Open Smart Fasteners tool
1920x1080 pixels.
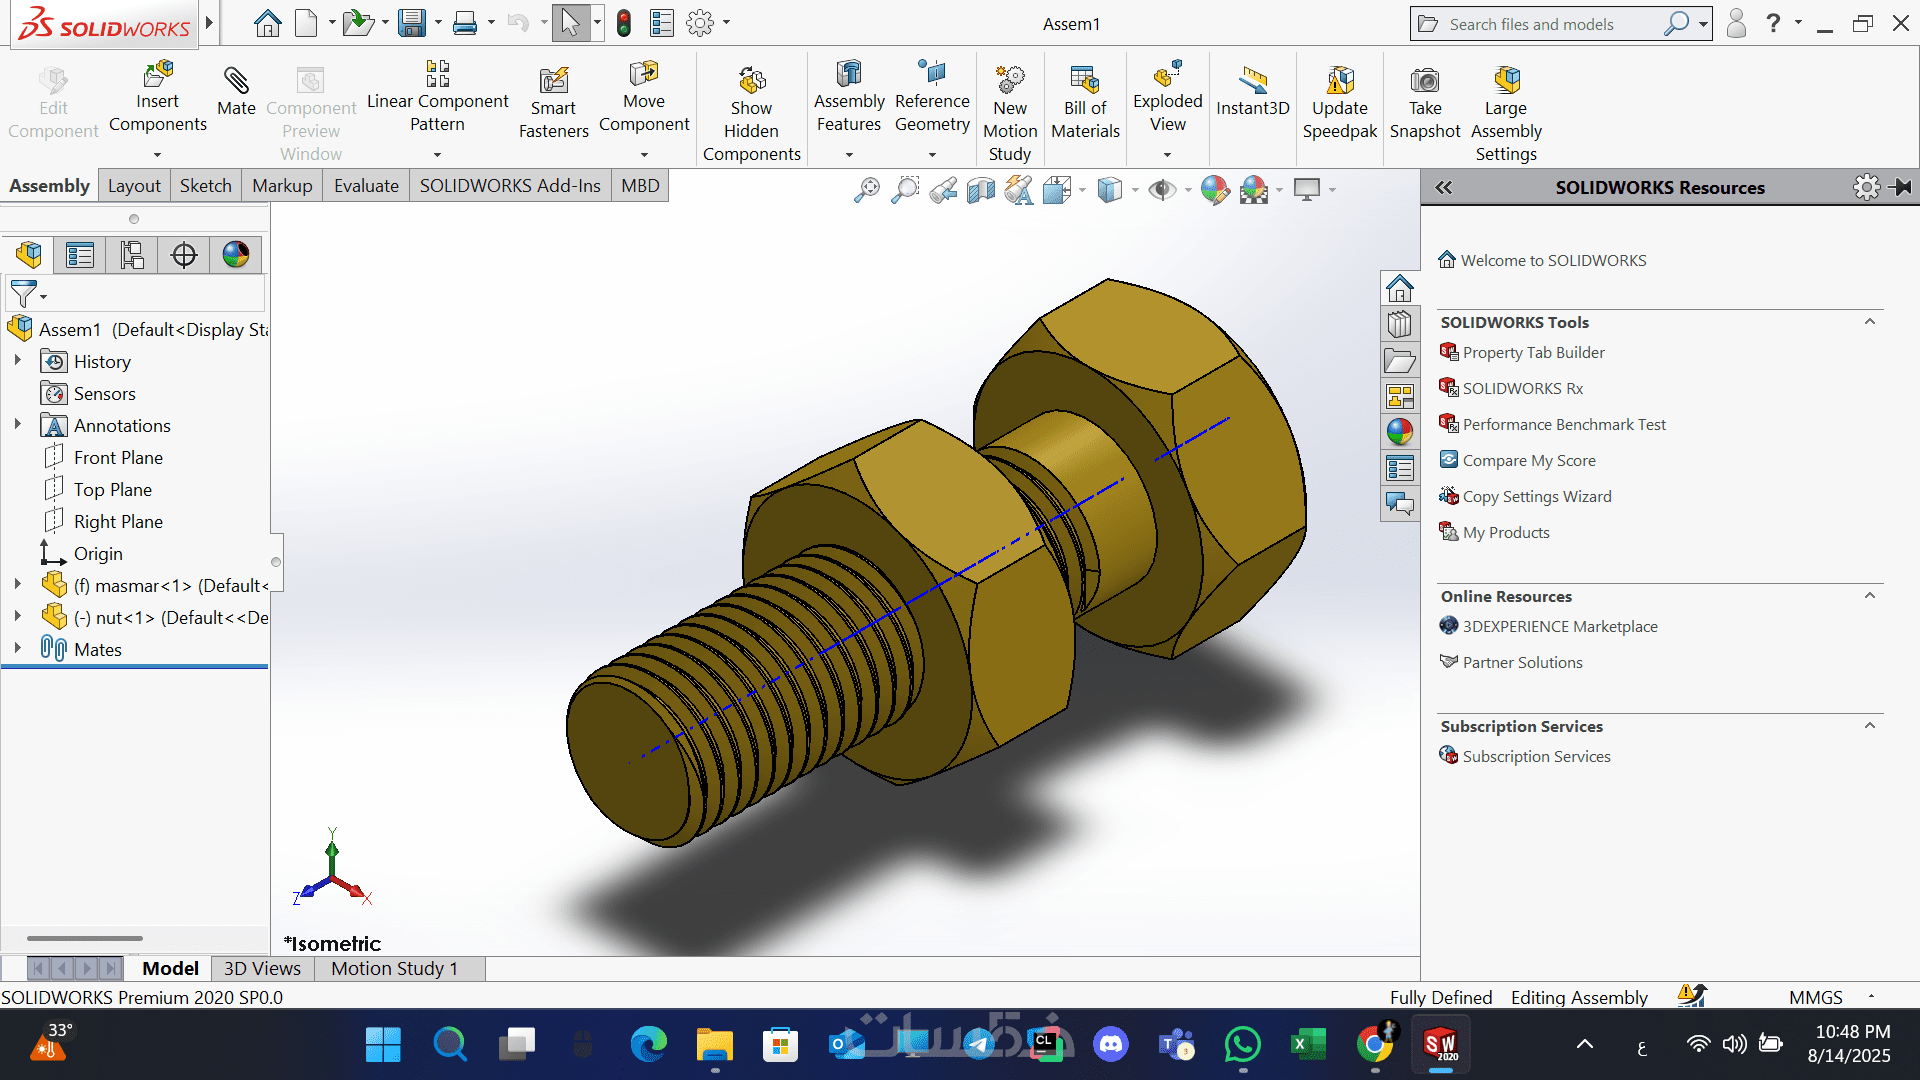pyautogui.click(x=553, y=82)
